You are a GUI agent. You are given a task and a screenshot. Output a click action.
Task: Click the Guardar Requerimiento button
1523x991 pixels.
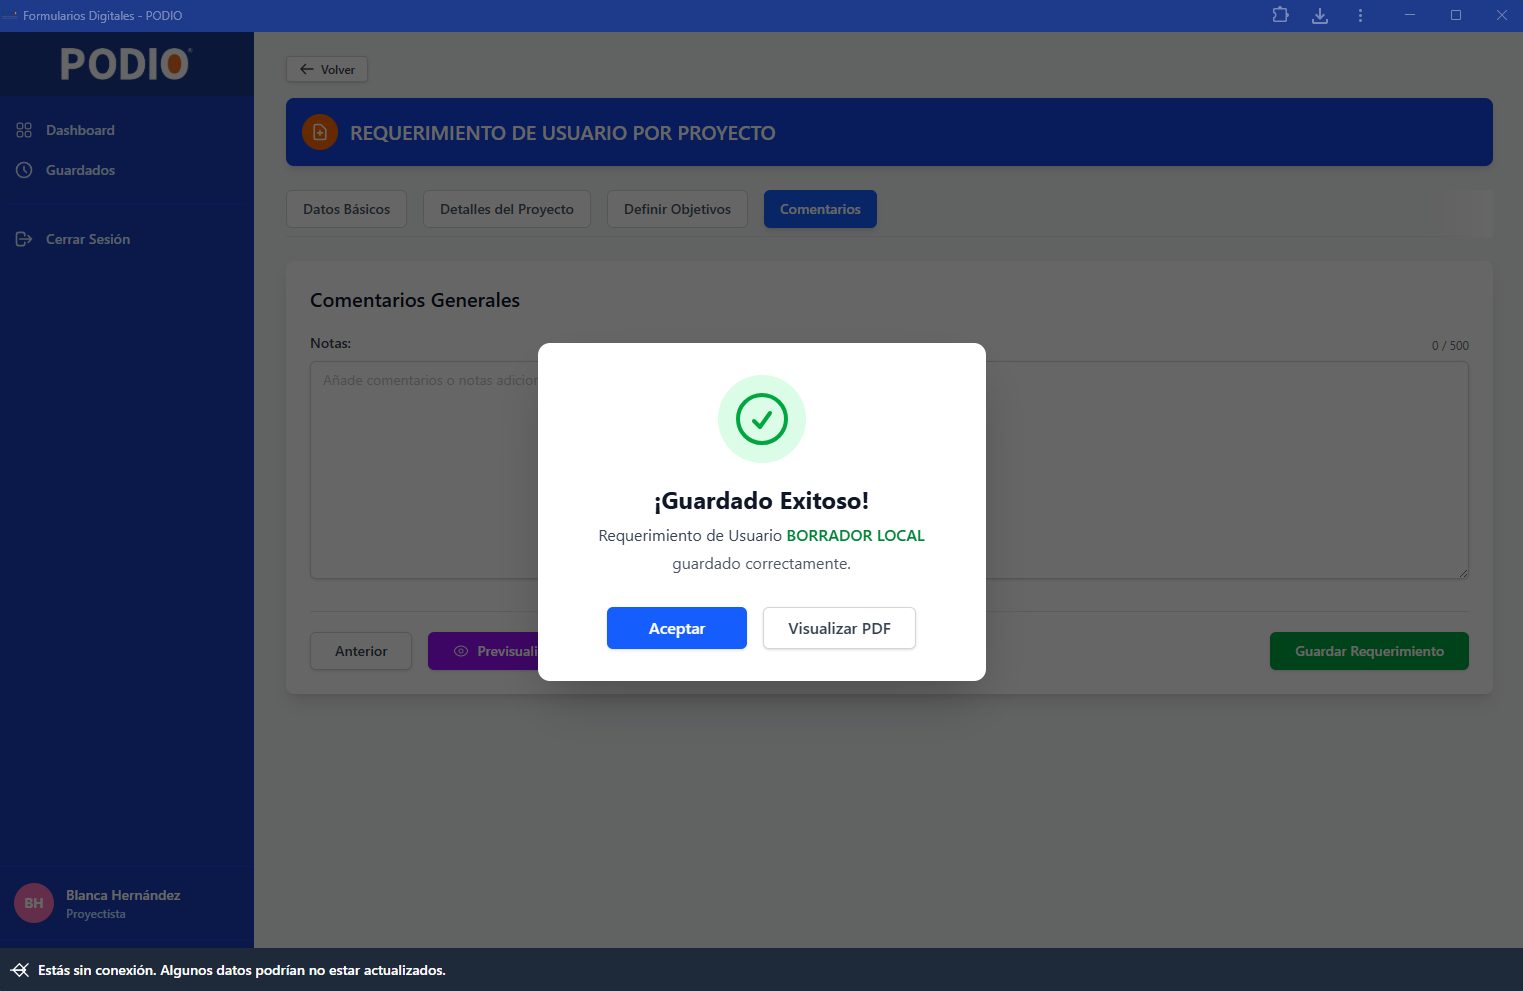click(x=1369, y=651)
